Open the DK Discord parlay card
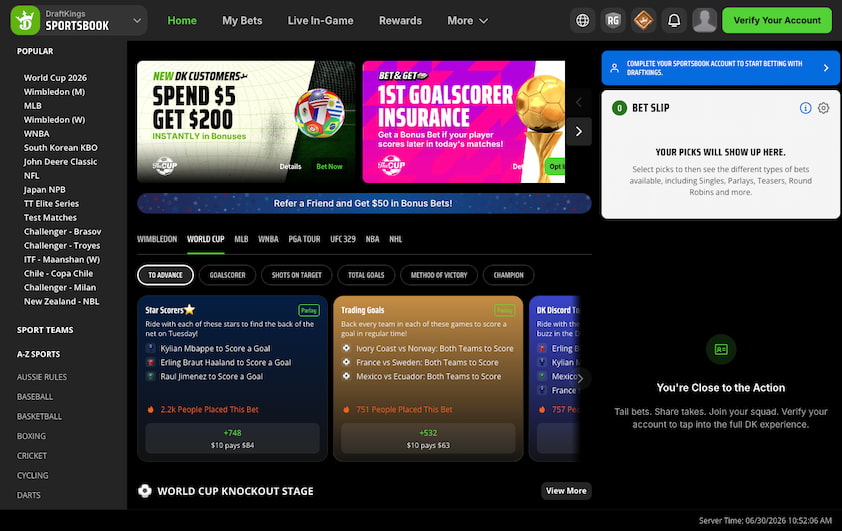The width and height of the screenshot is (842, 531). click(x=555, y=379)
